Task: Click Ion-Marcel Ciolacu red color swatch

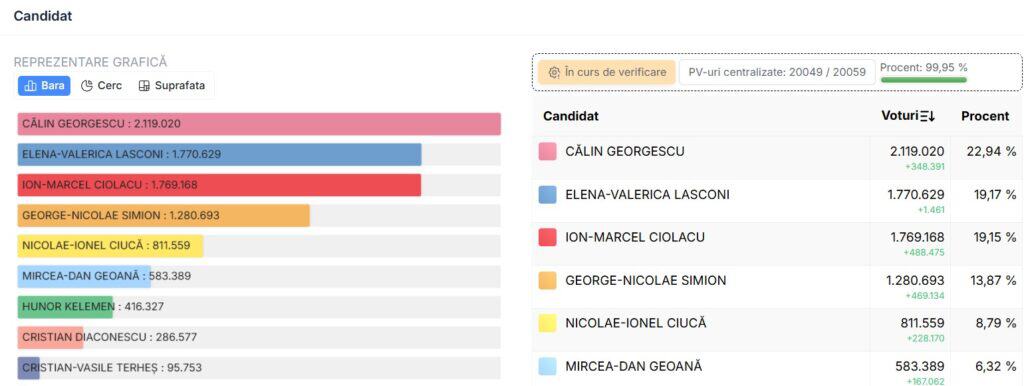Action: coord(547,237)
